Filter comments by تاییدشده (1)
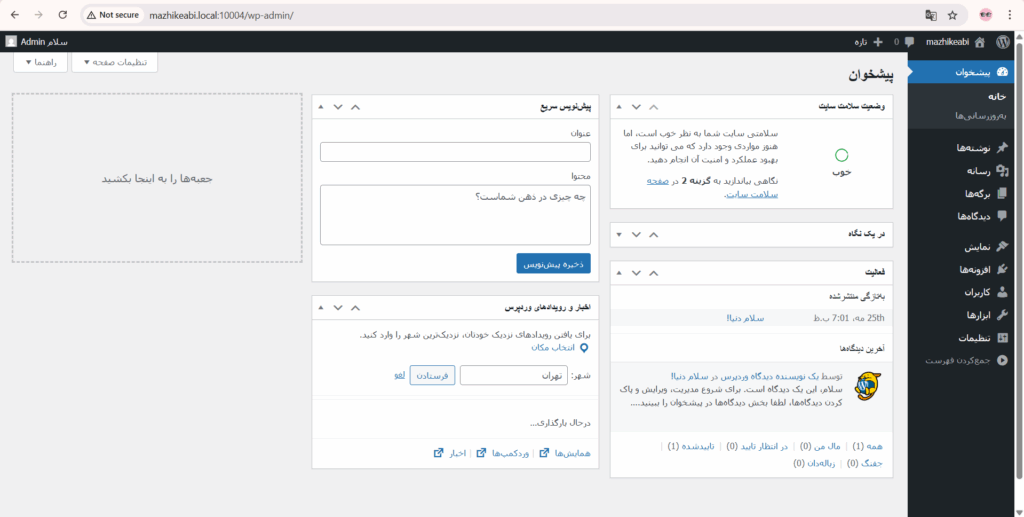The image size is (1024, 517). point(691,446)
